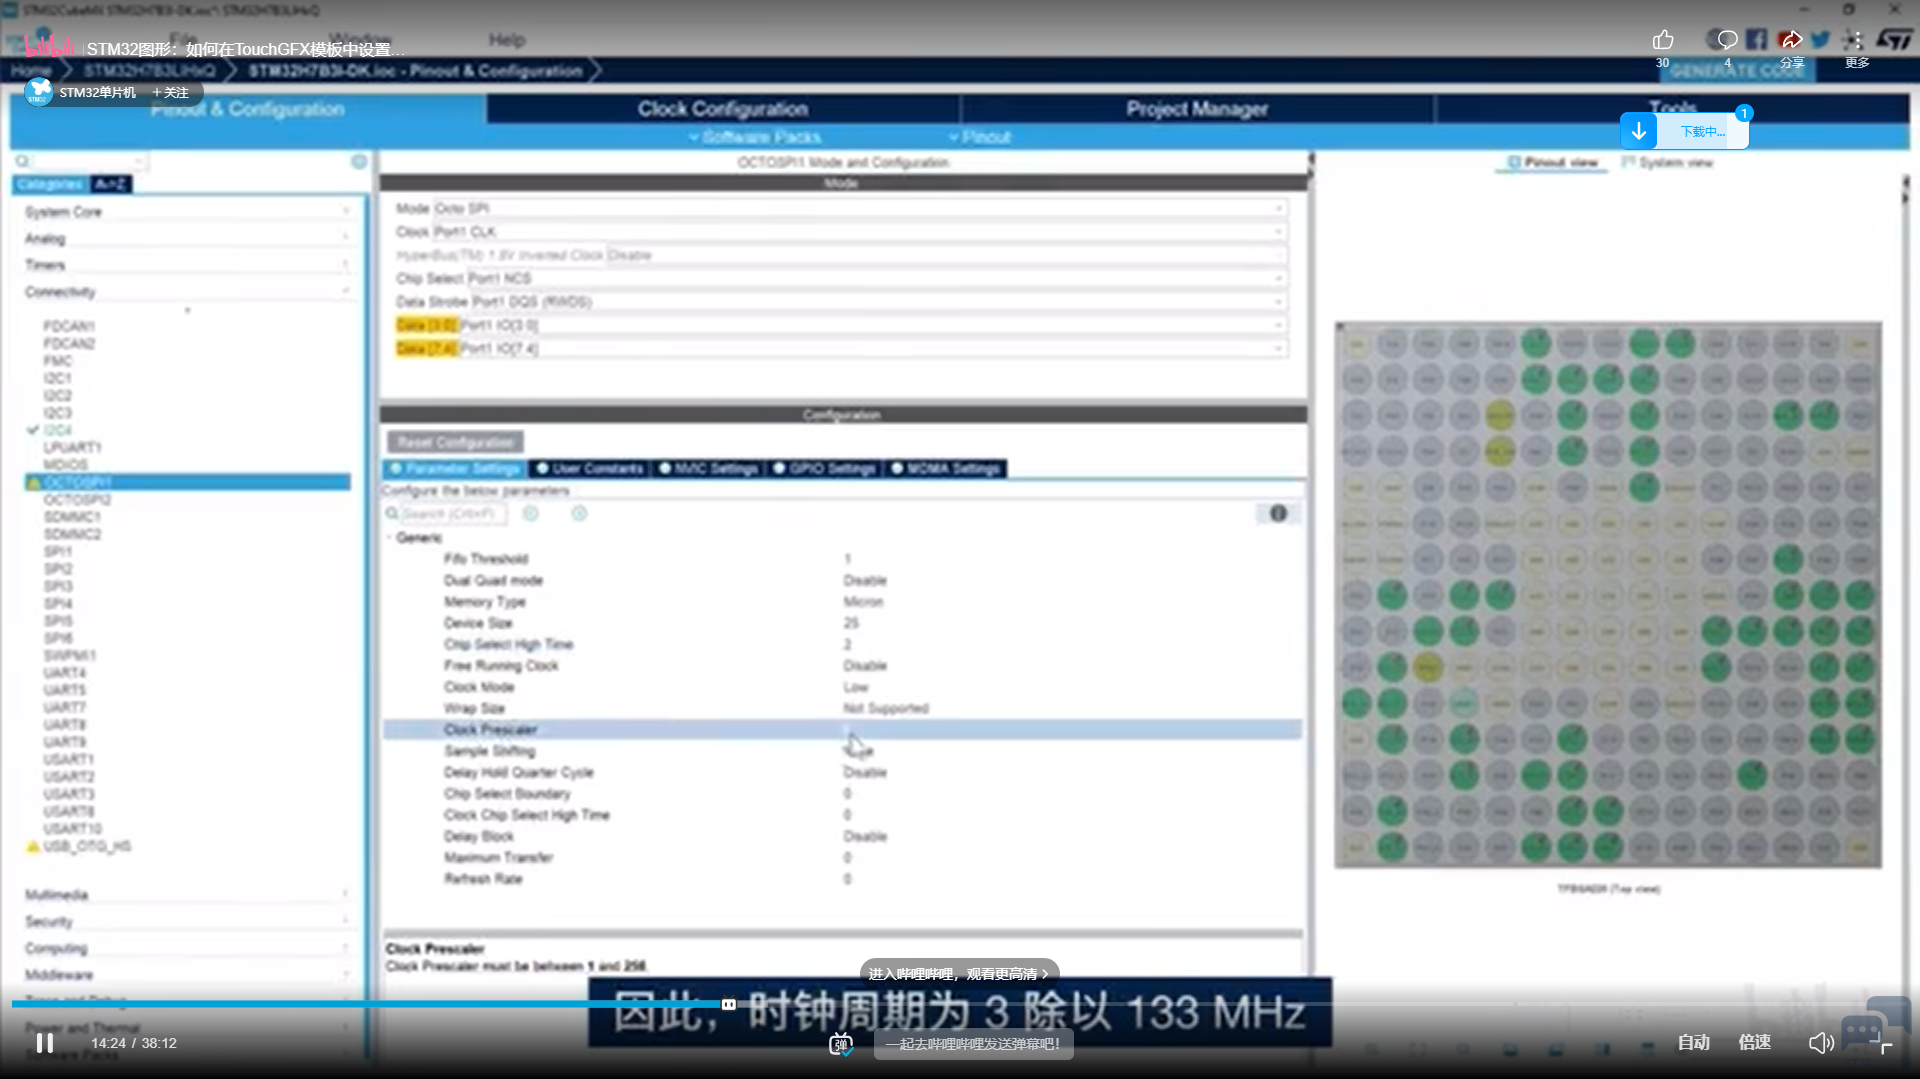Open the Pinout dropdown menu

(x=980, y=137)
